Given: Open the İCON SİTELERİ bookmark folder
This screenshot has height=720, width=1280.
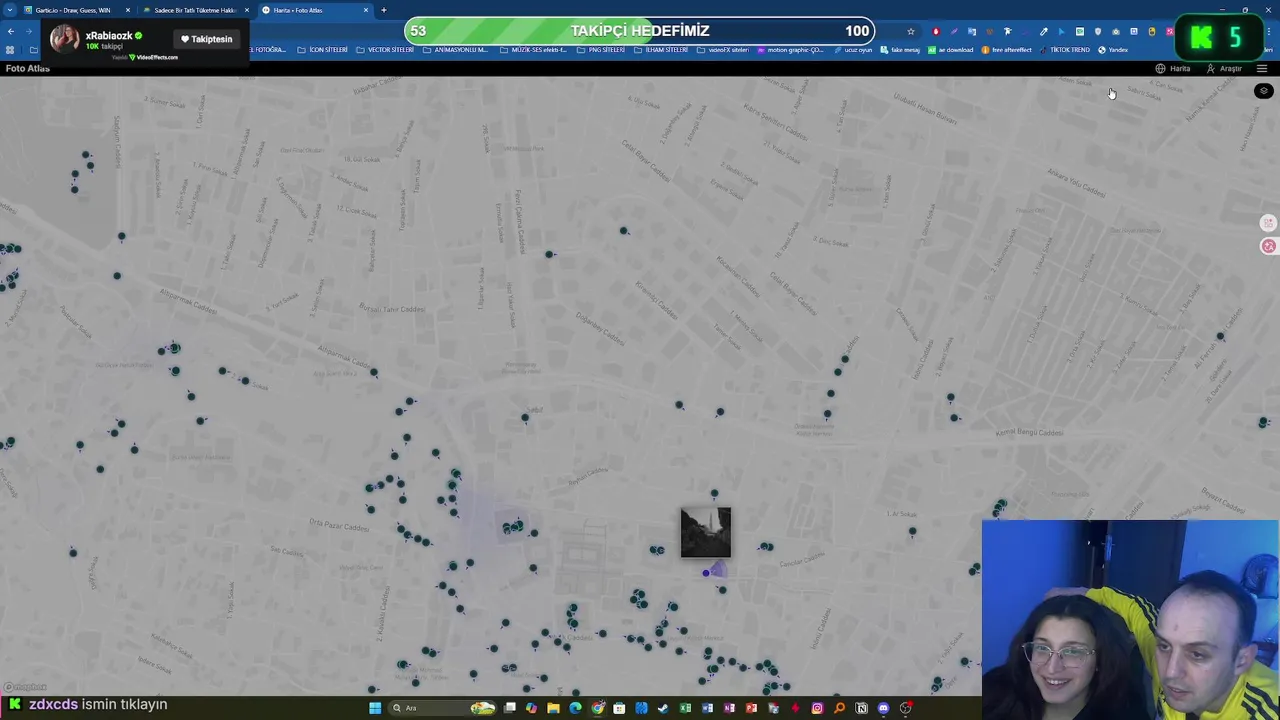Looking at the screenshot, I should [323, 50].
